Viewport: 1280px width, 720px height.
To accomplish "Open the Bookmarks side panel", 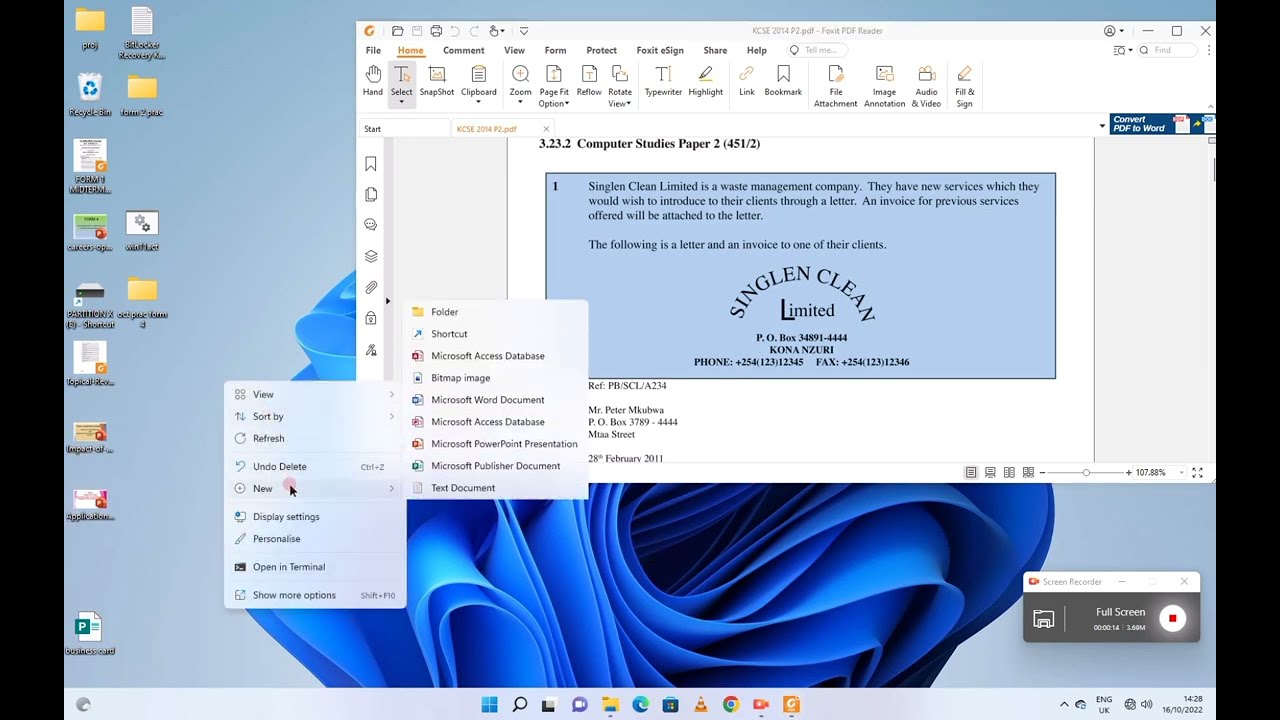I will (x=371, y=164).
